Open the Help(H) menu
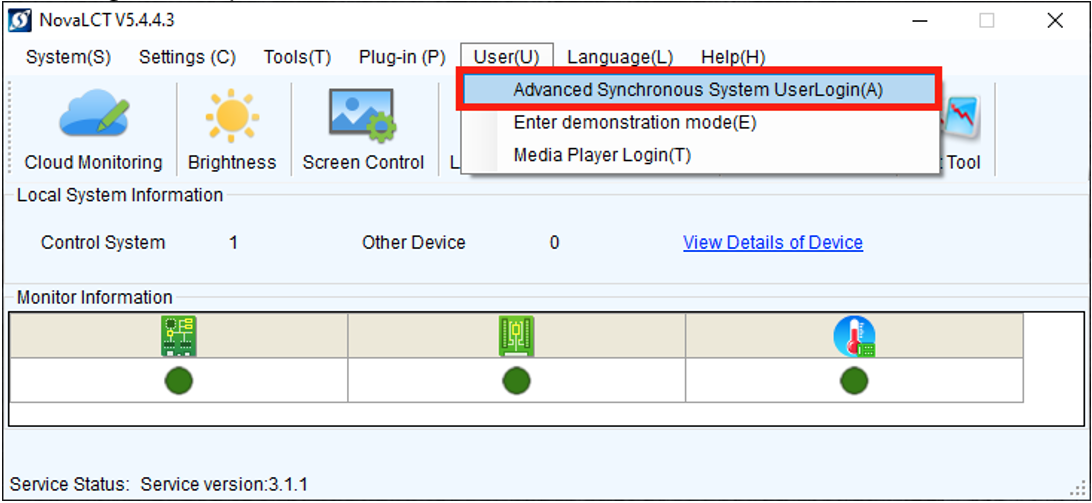Image resolution: width=1092 pixels, height=503 pixels. click(x=733, y=57)
